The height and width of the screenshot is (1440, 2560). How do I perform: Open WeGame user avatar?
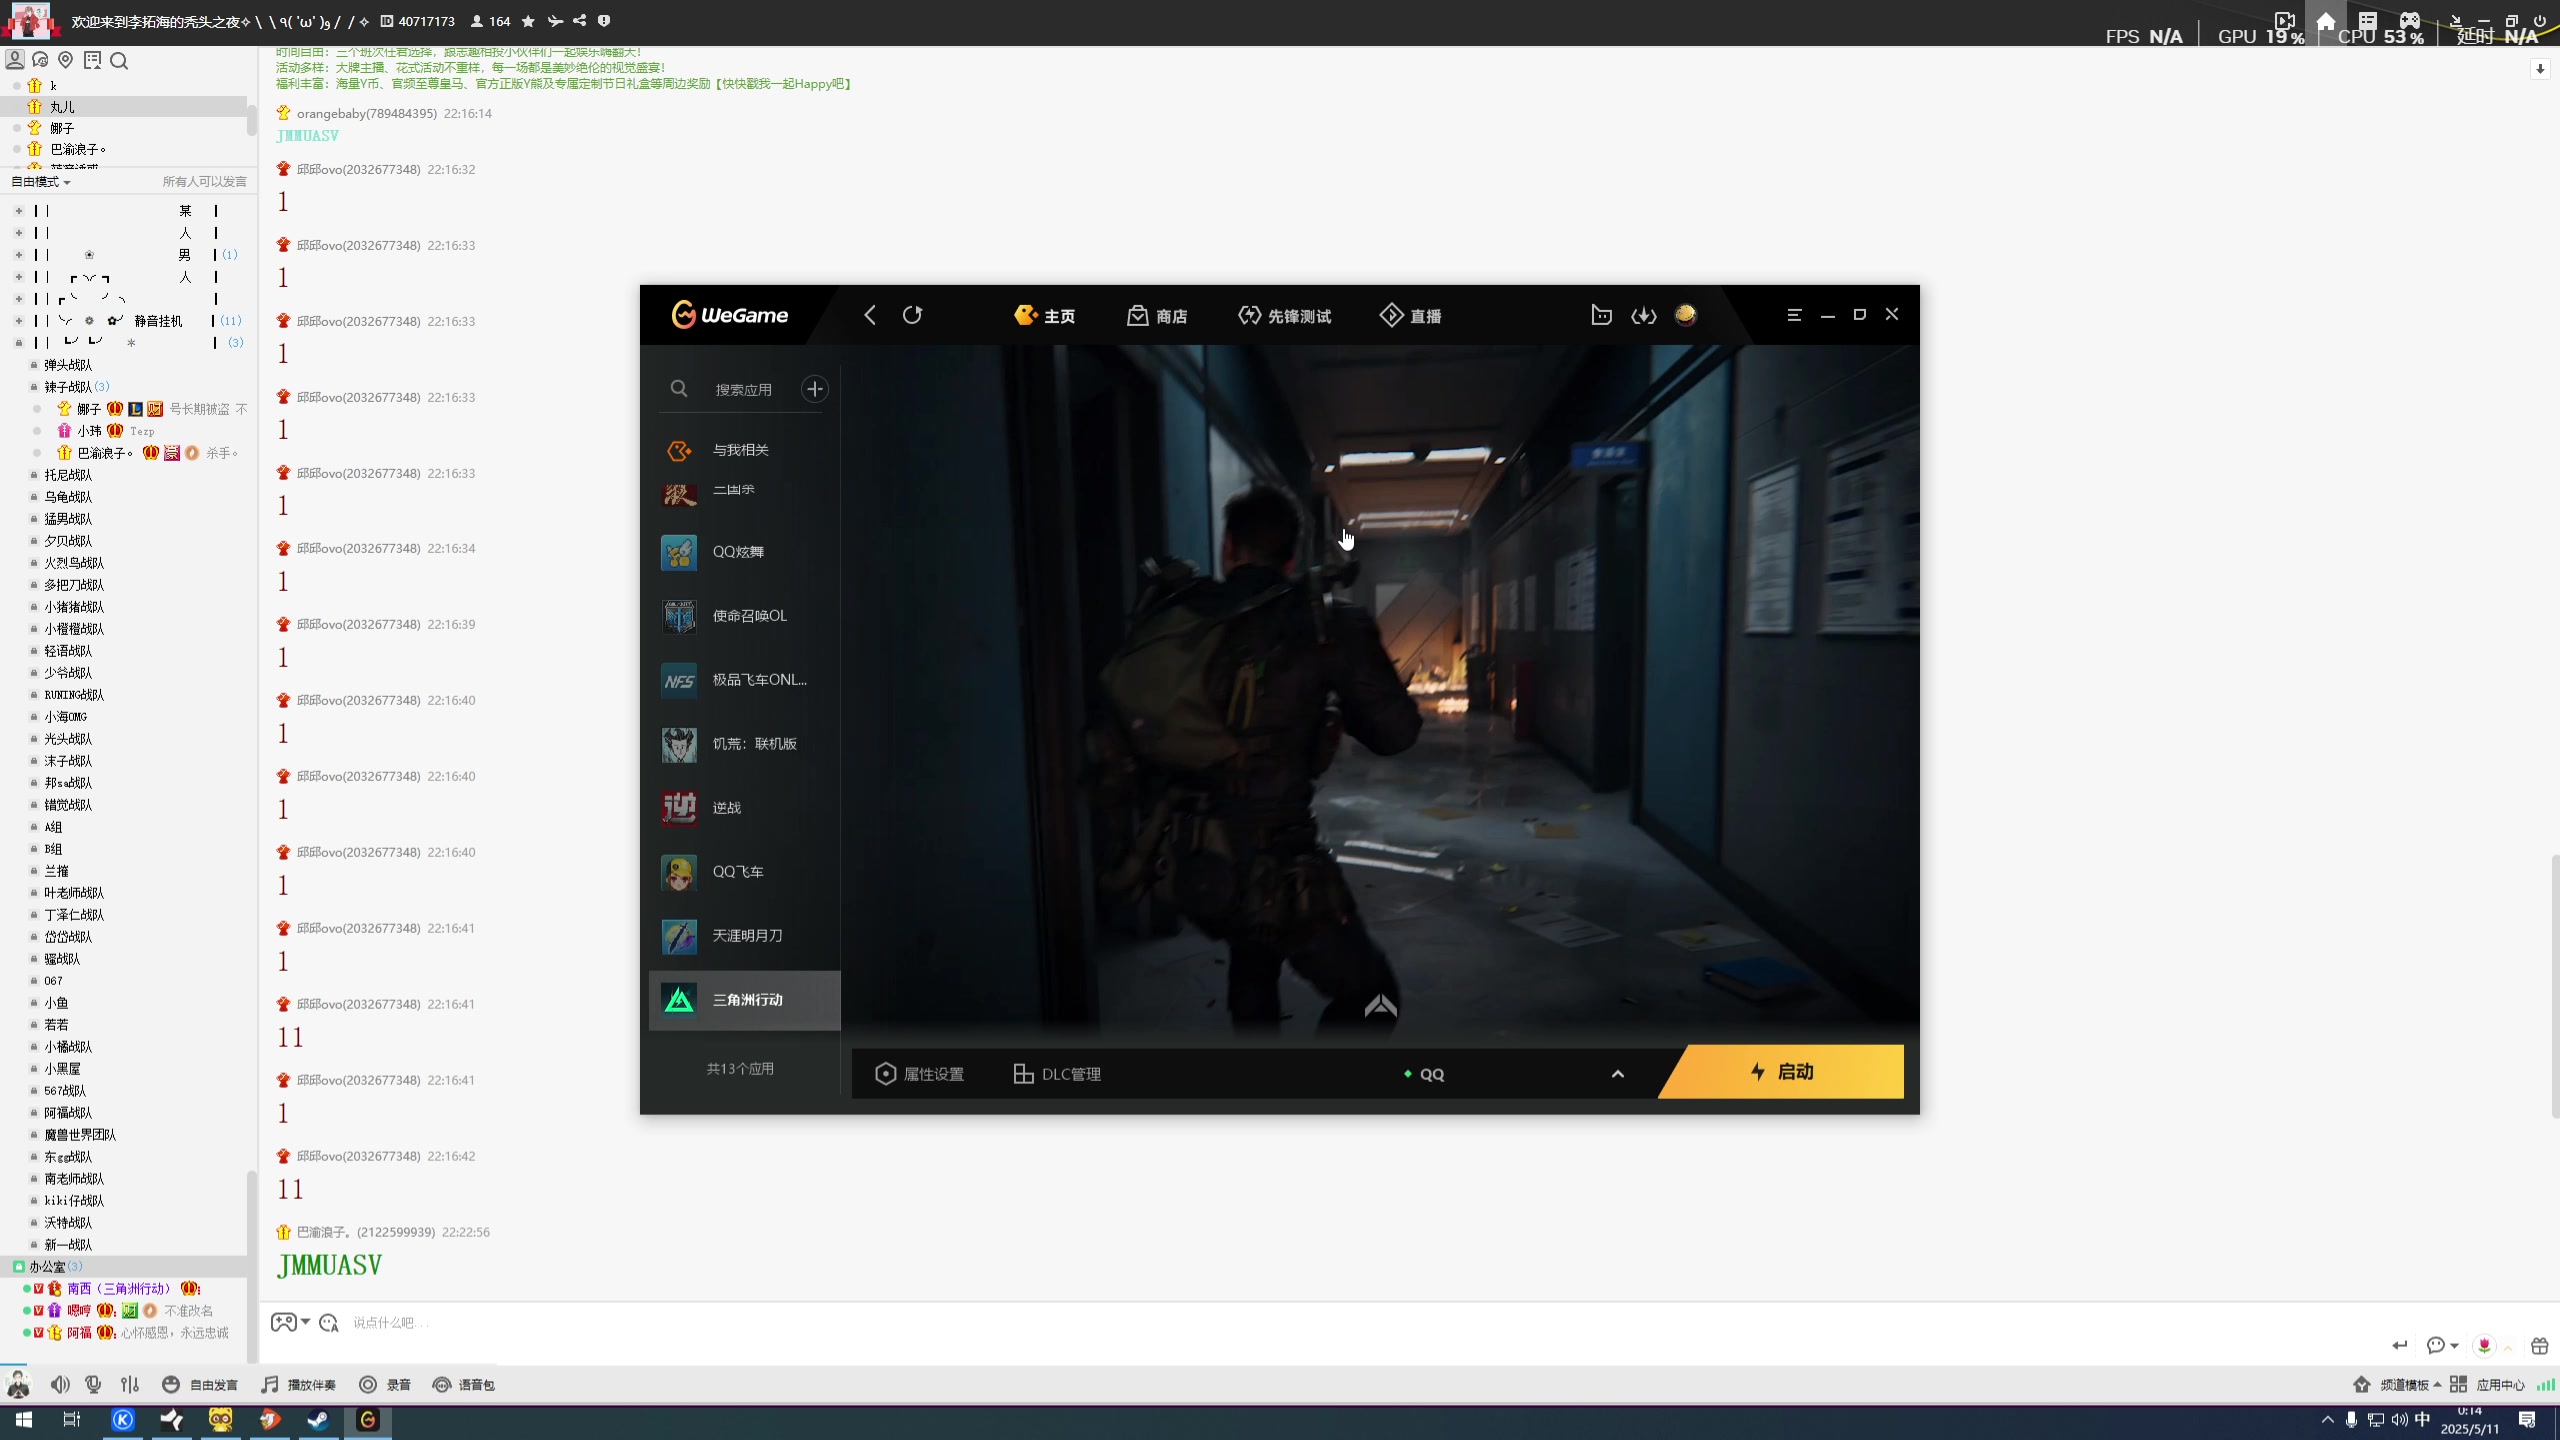[x=1686, y=315]
